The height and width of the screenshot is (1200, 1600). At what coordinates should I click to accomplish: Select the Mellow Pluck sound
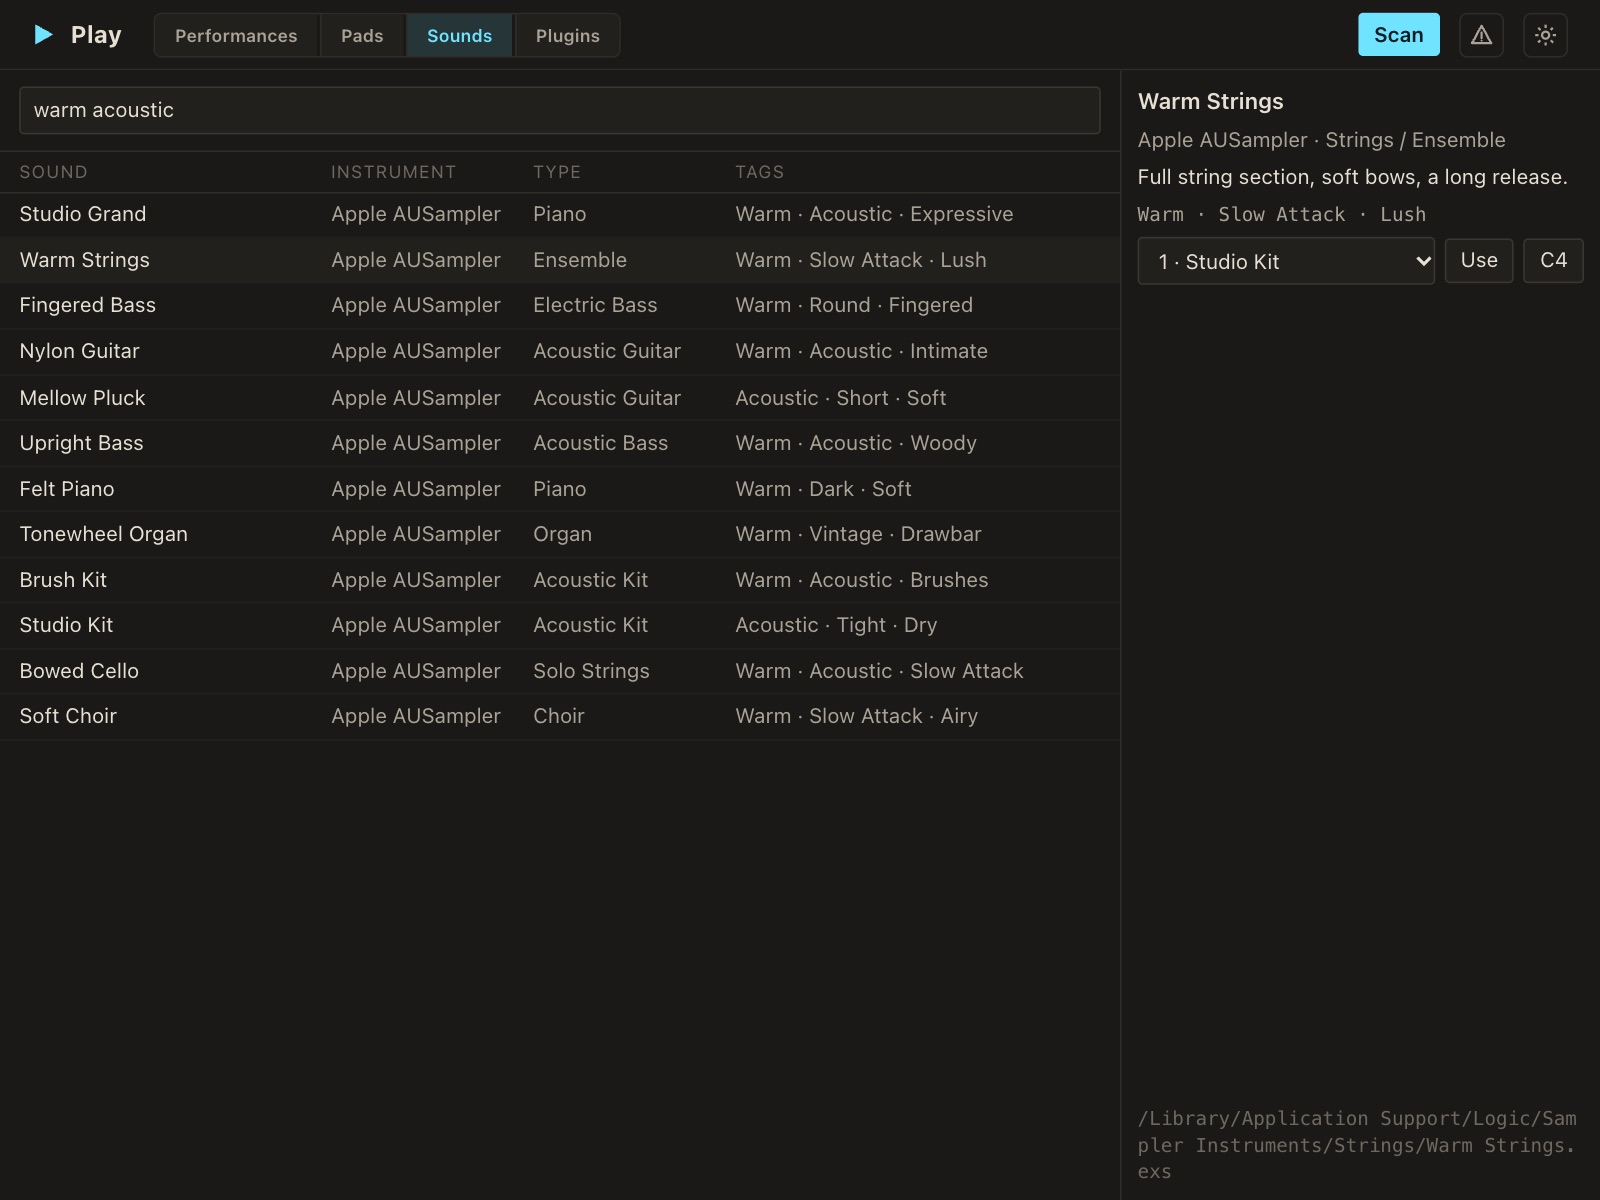[560, 398]
